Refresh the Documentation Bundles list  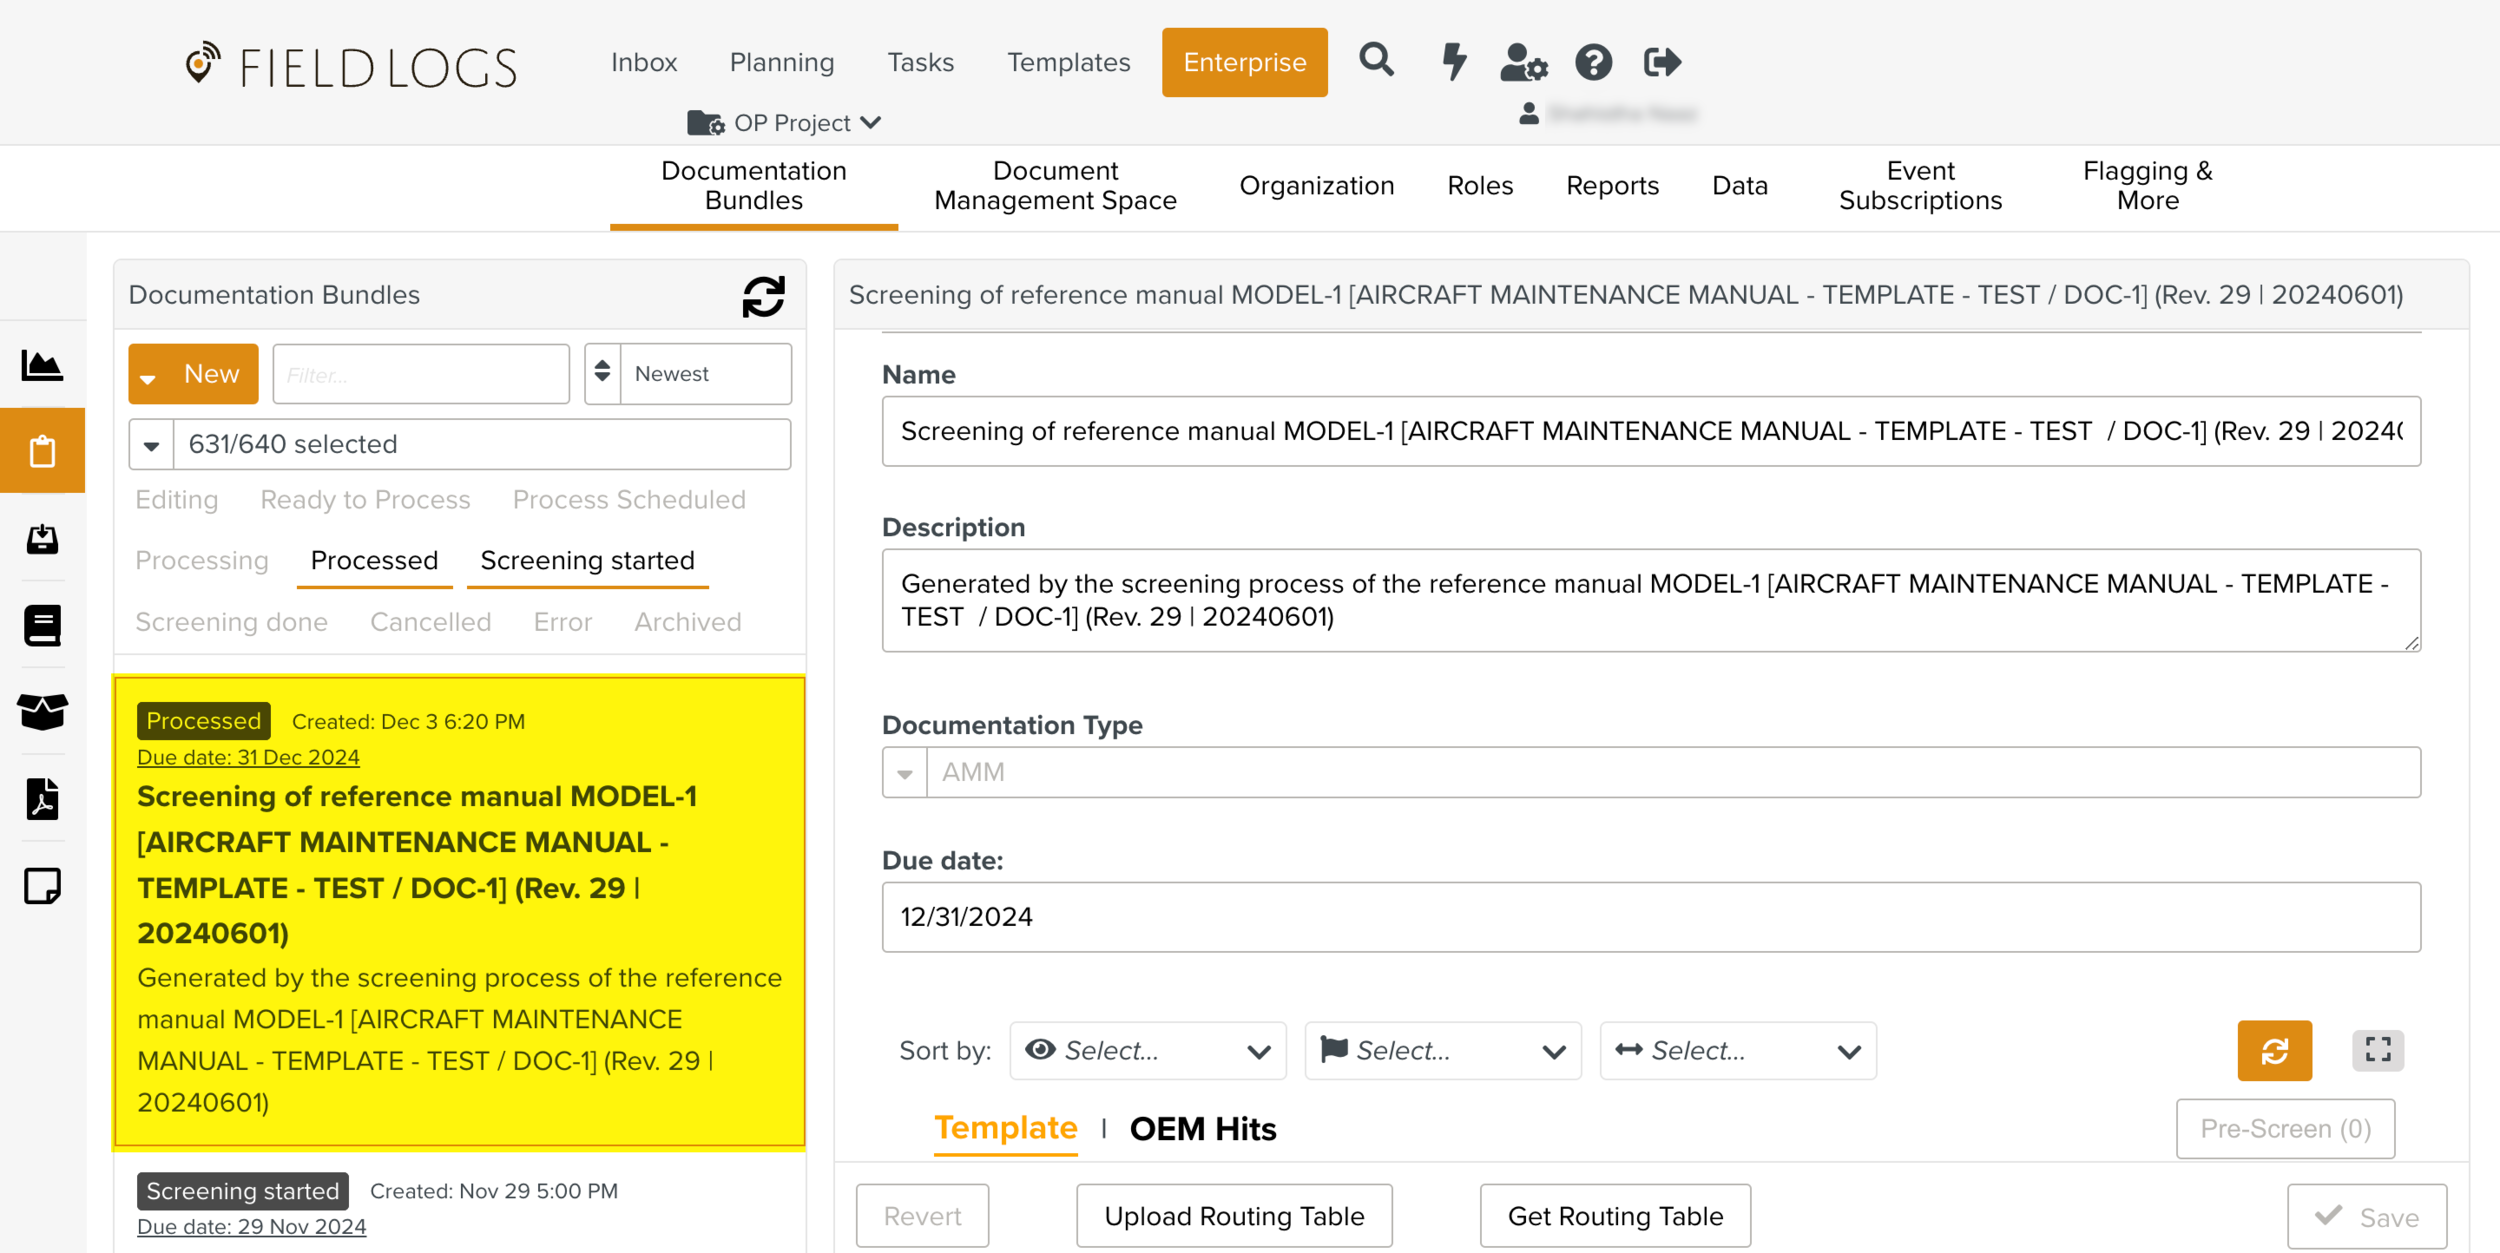point(763,296)
